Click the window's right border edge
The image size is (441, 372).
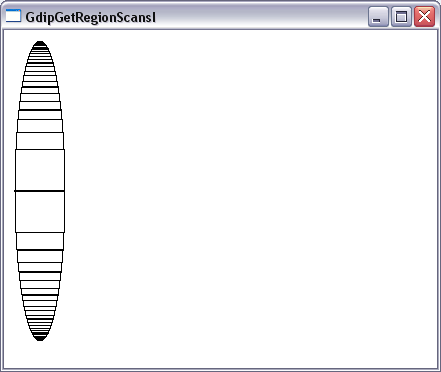439,200
